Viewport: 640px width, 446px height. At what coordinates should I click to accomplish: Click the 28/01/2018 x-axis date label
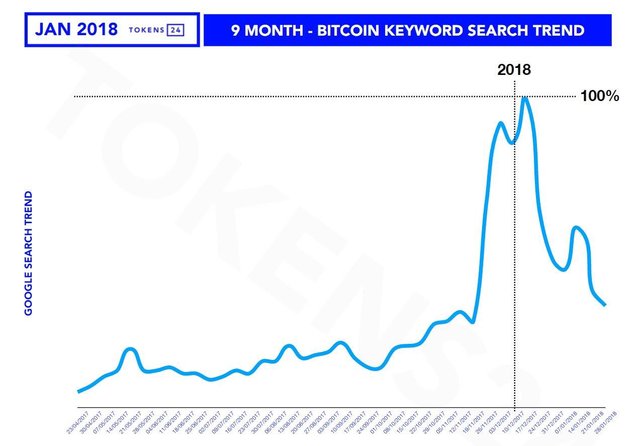[606, 422]
